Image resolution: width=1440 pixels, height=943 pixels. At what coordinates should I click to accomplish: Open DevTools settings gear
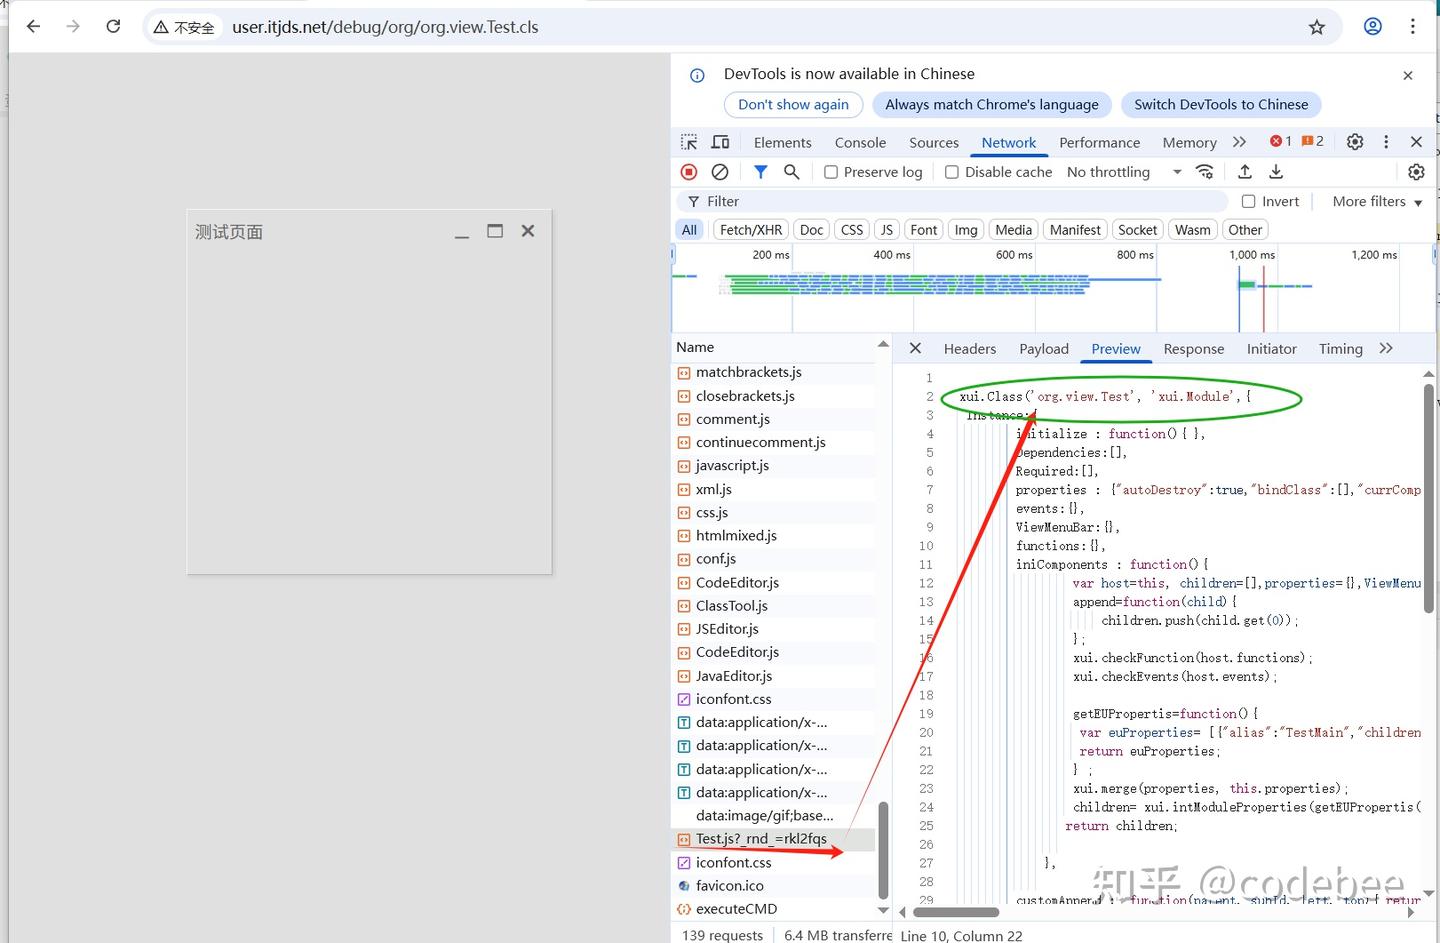(x=1355, y=142)
